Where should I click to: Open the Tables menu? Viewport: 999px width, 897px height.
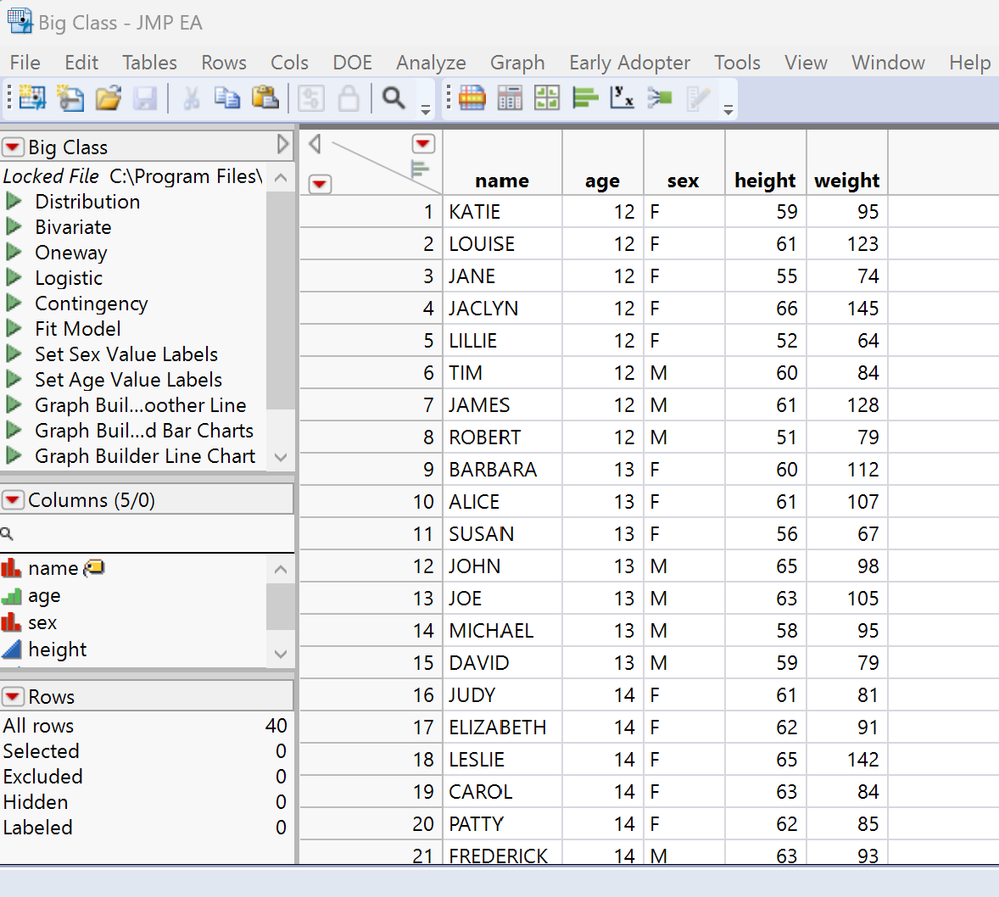click(x=150, y=62)
